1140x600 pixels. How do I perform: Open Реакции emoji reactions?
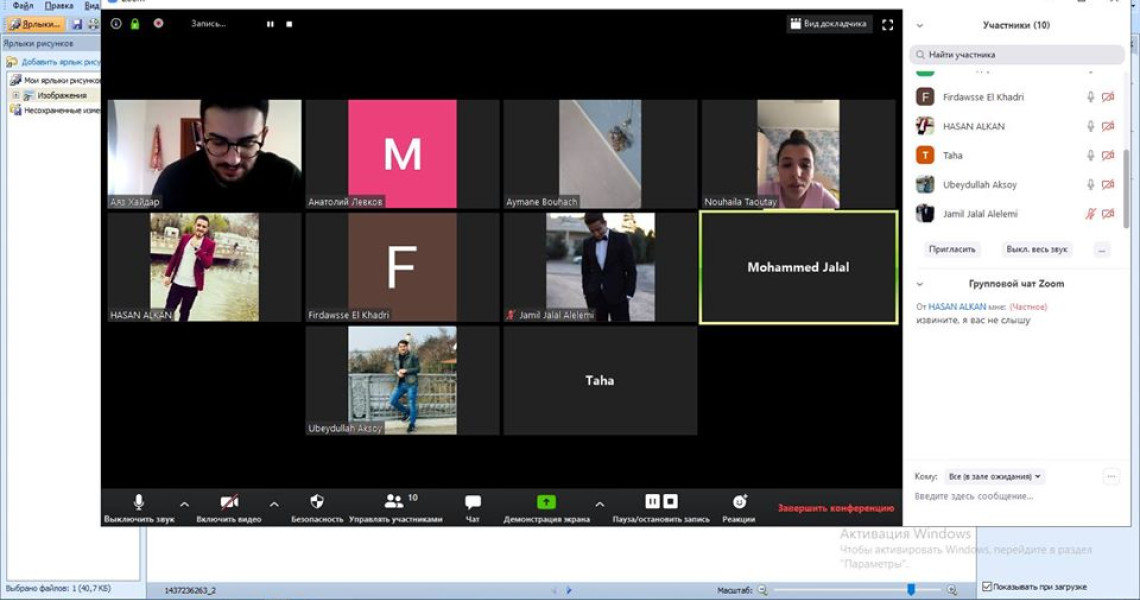coord(739,508)
